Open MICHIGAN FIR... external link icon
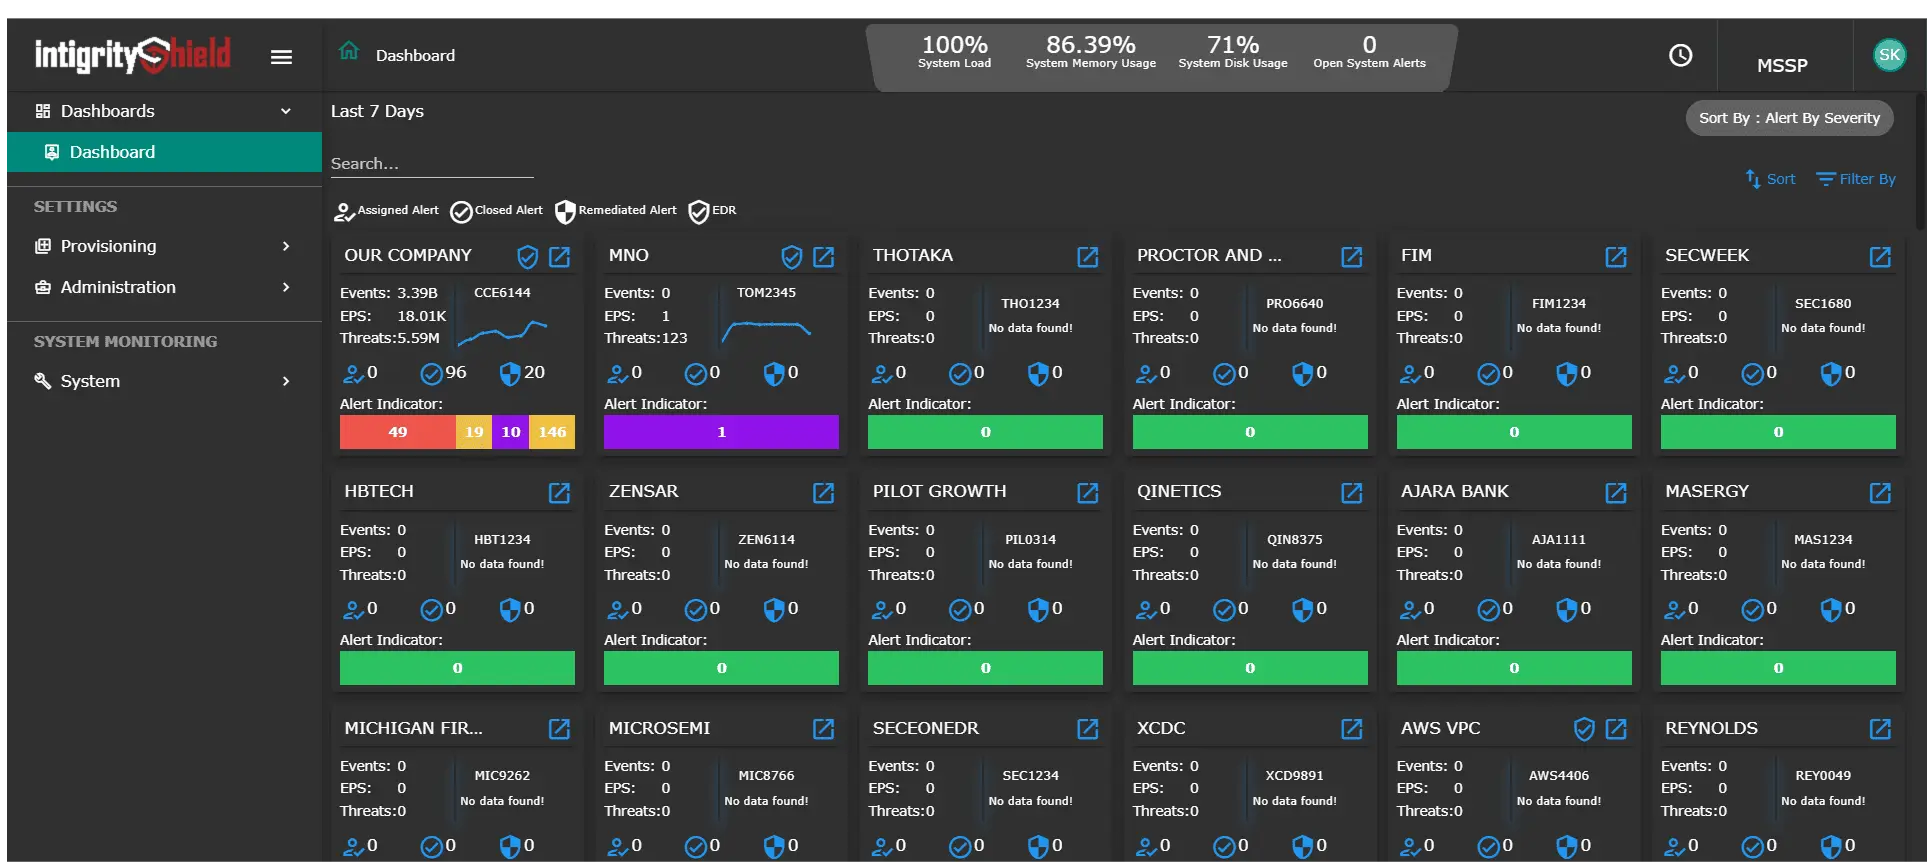This screenshot has width=1927, height=862. tap(560, 729)
